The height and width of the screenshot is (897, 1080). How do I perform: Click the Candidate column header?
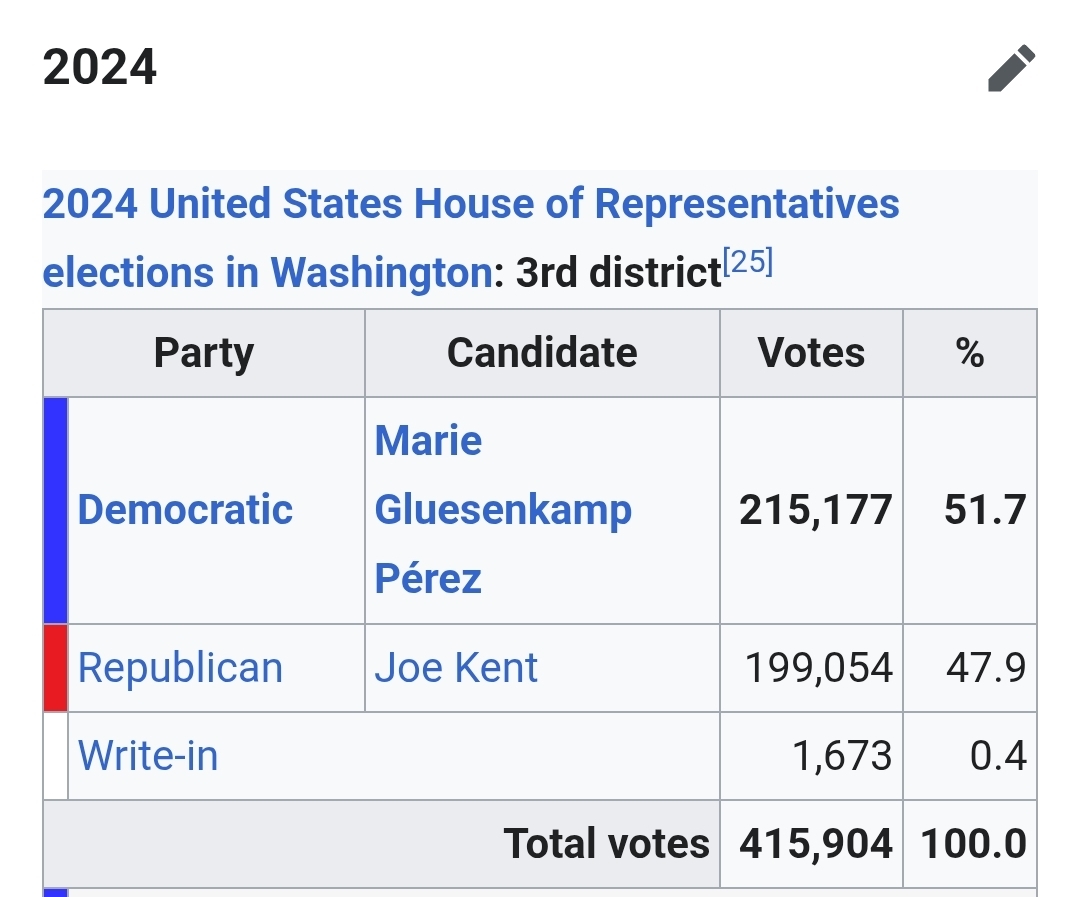click(542, 353)
